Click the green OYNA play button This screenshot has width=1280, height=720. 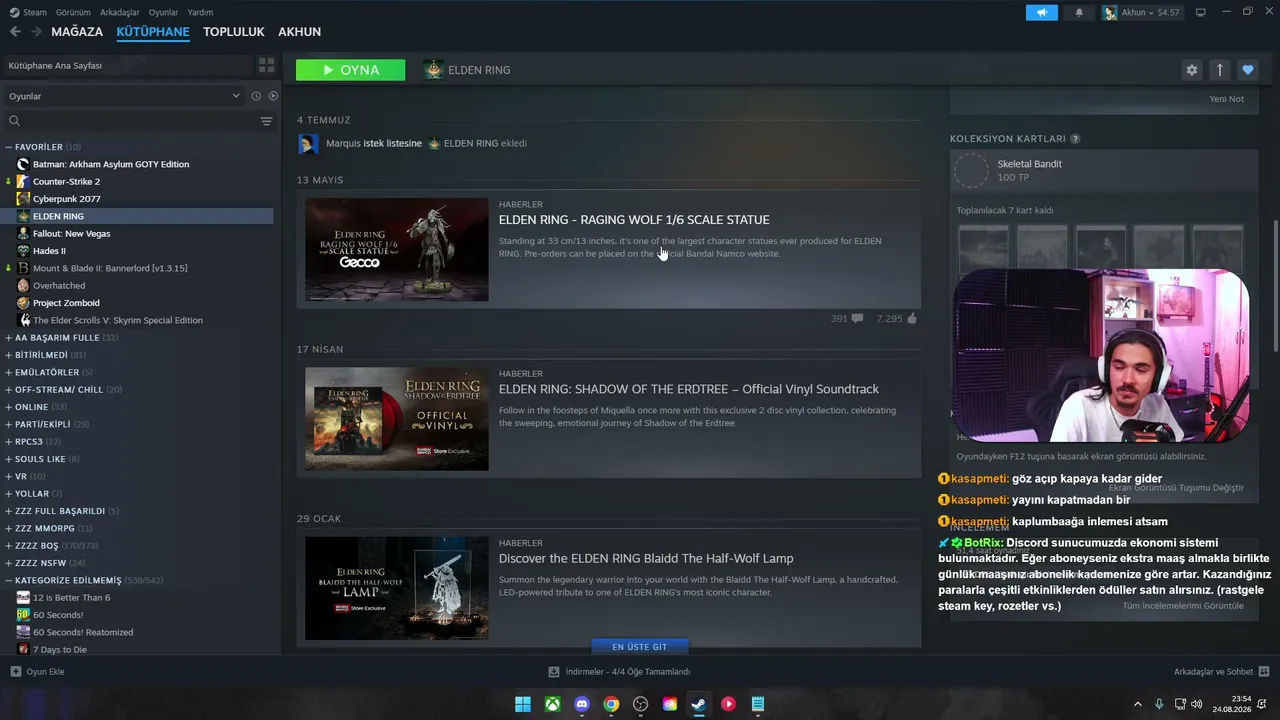click(x=351, y=70)
